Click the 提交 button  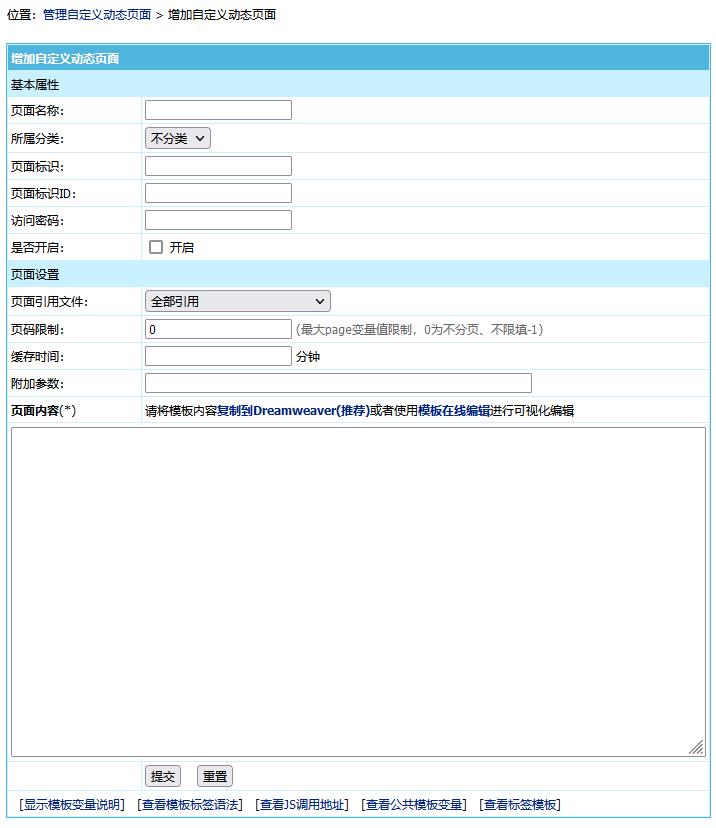click(x=163, y=776)
